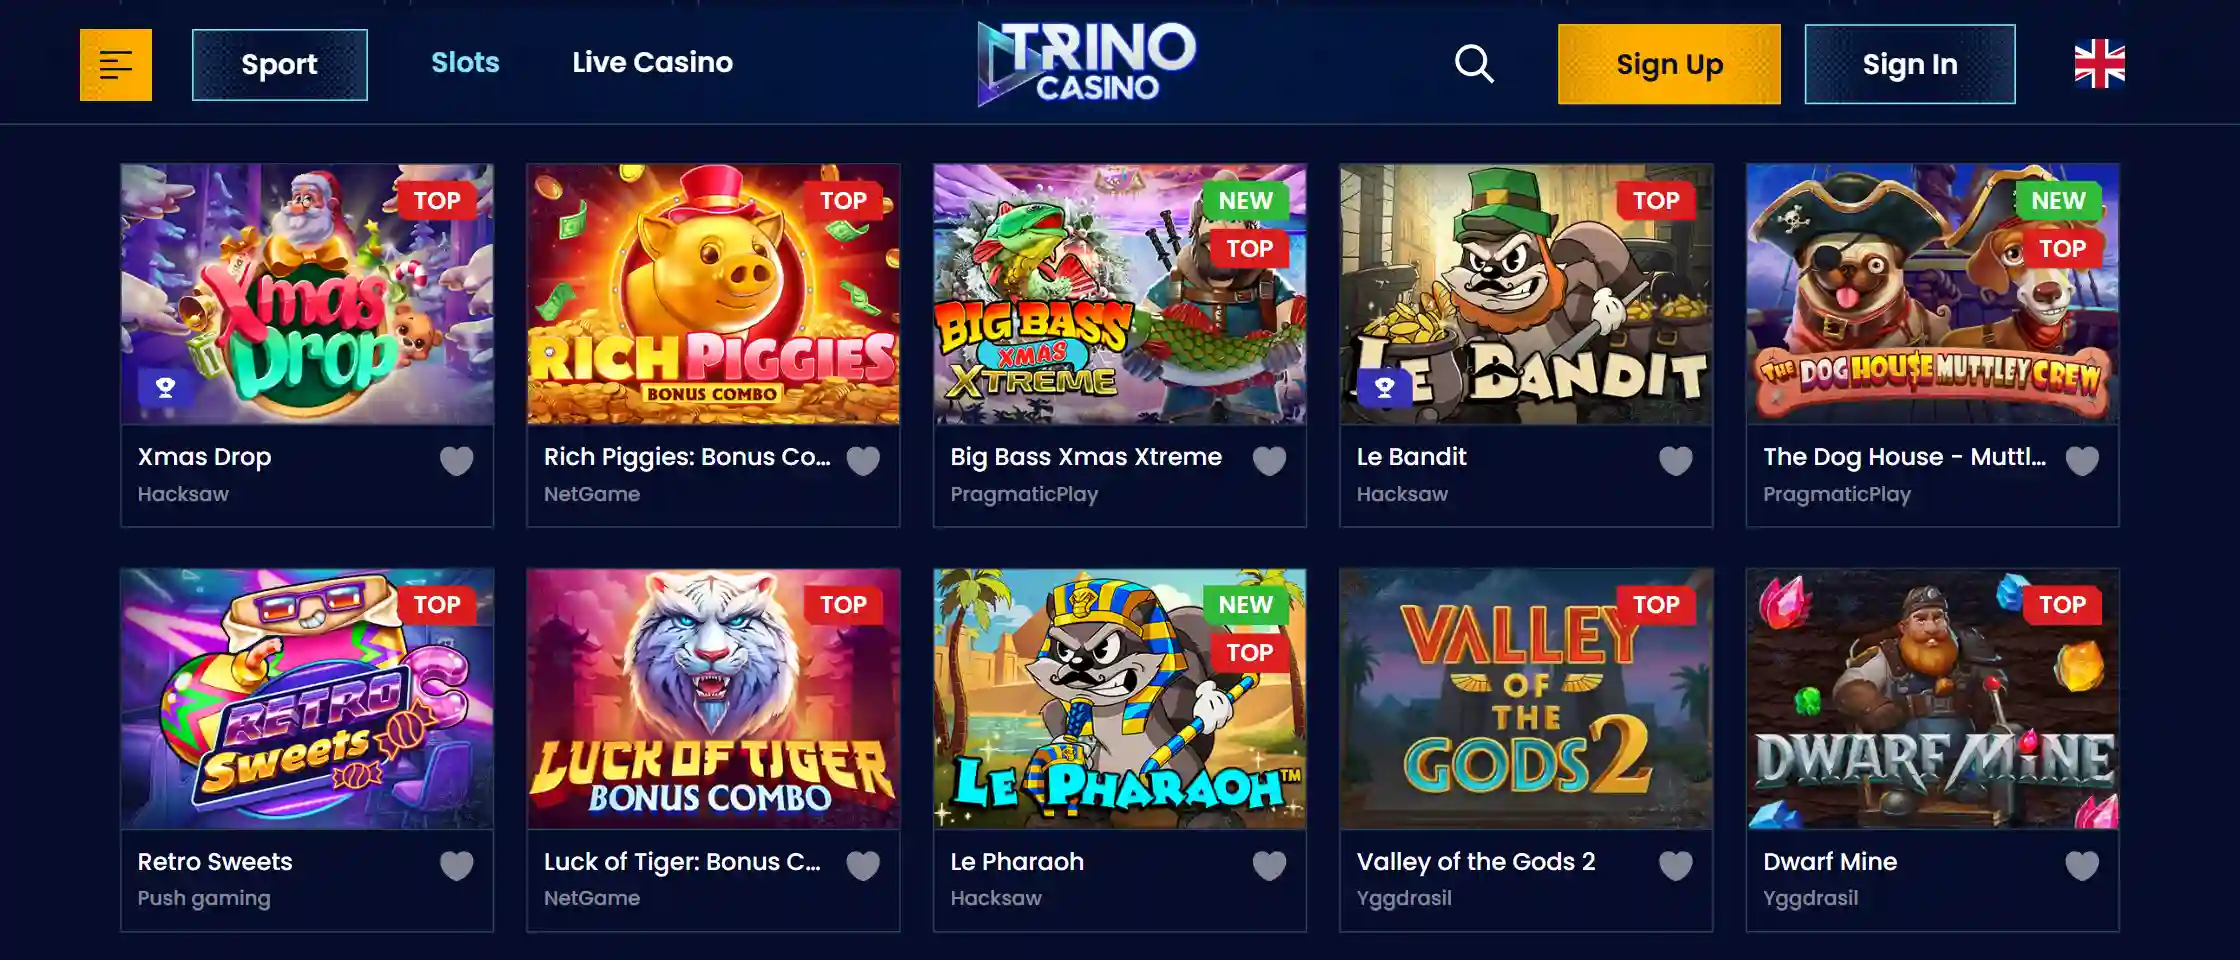Open the yellow hamburger menu
The width and height of the screenshot is (2240, 960).
[x=116, y=65]
